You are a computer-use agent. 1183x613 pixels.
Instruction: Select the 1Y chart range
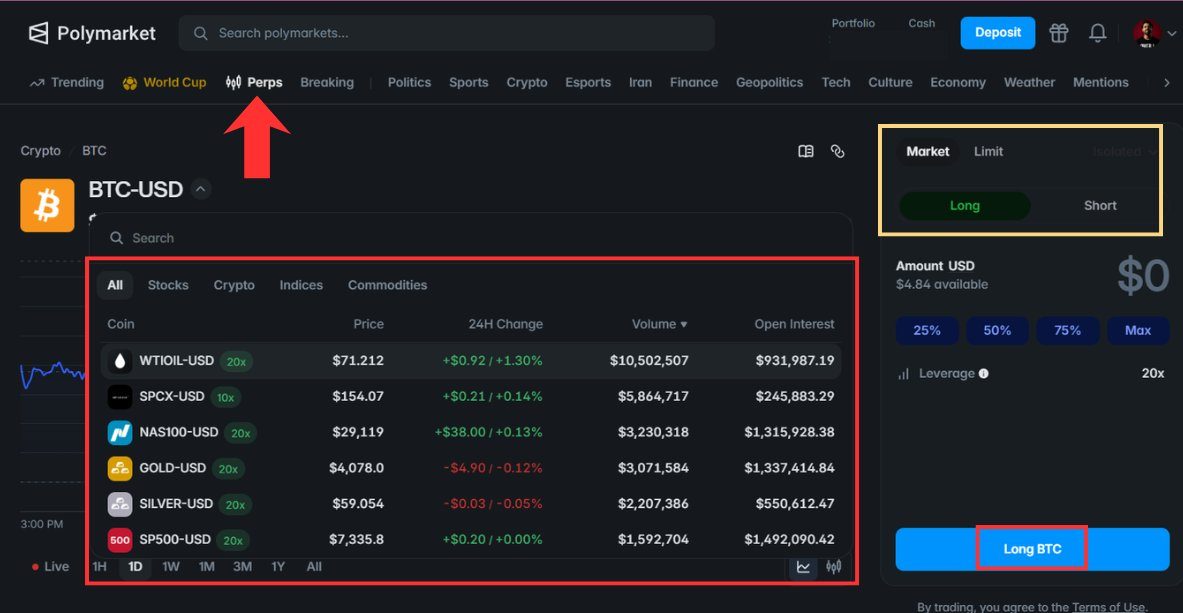278,567
